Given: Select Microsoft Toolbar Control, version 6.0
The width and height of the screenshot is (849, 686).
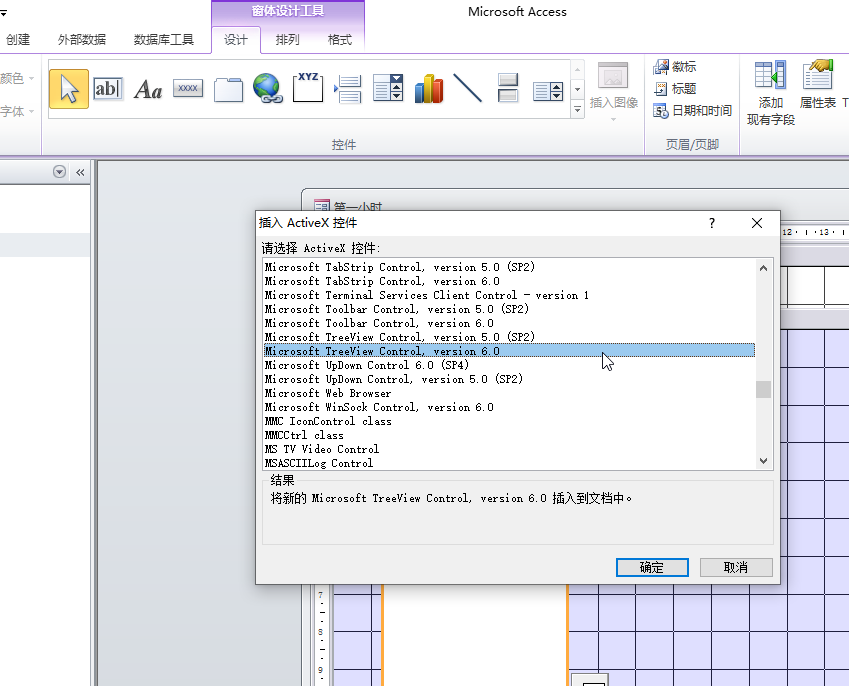Looking at the screenshot, I should coord(509,323).
